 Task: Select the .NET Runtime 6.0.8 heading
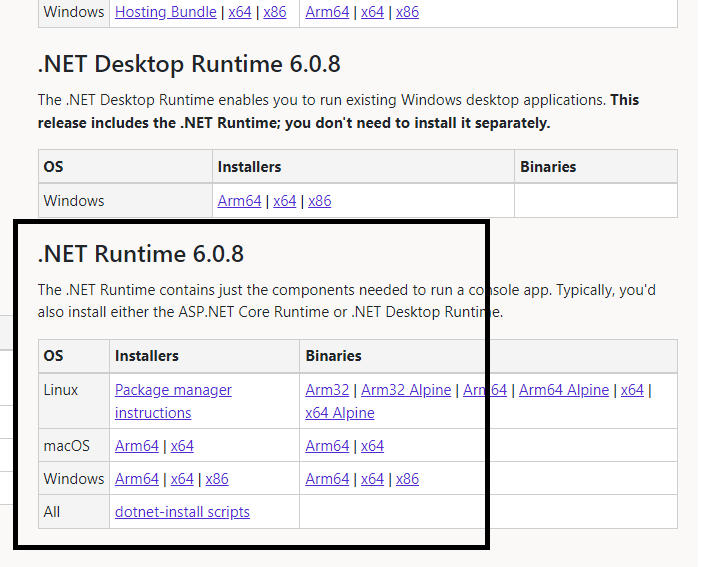(140, 254)
